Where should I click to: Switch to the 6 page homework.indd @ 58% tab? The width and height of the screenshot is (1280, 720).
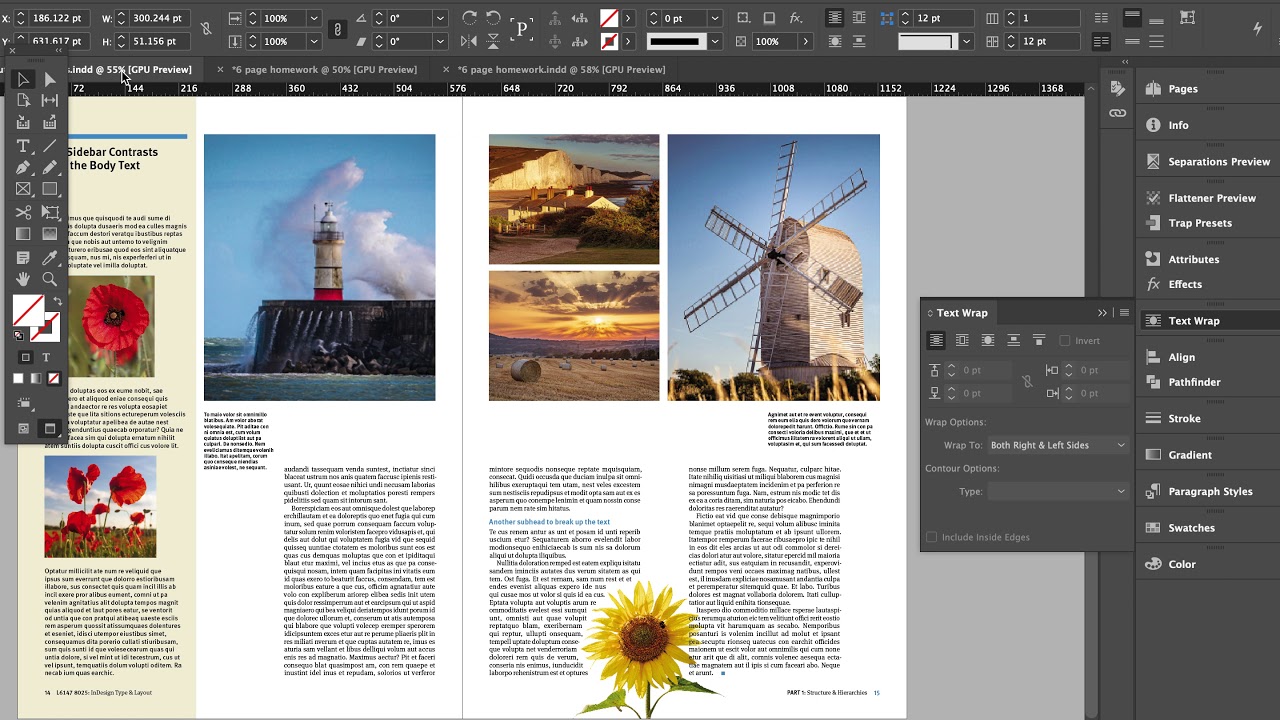561,70
